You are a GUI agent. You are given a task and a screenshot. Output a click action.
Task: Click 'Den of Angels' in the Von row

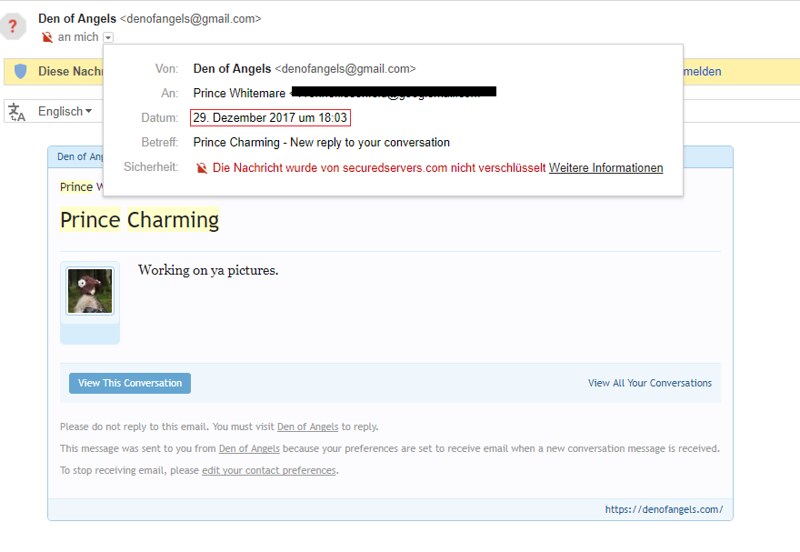(232, 69)
